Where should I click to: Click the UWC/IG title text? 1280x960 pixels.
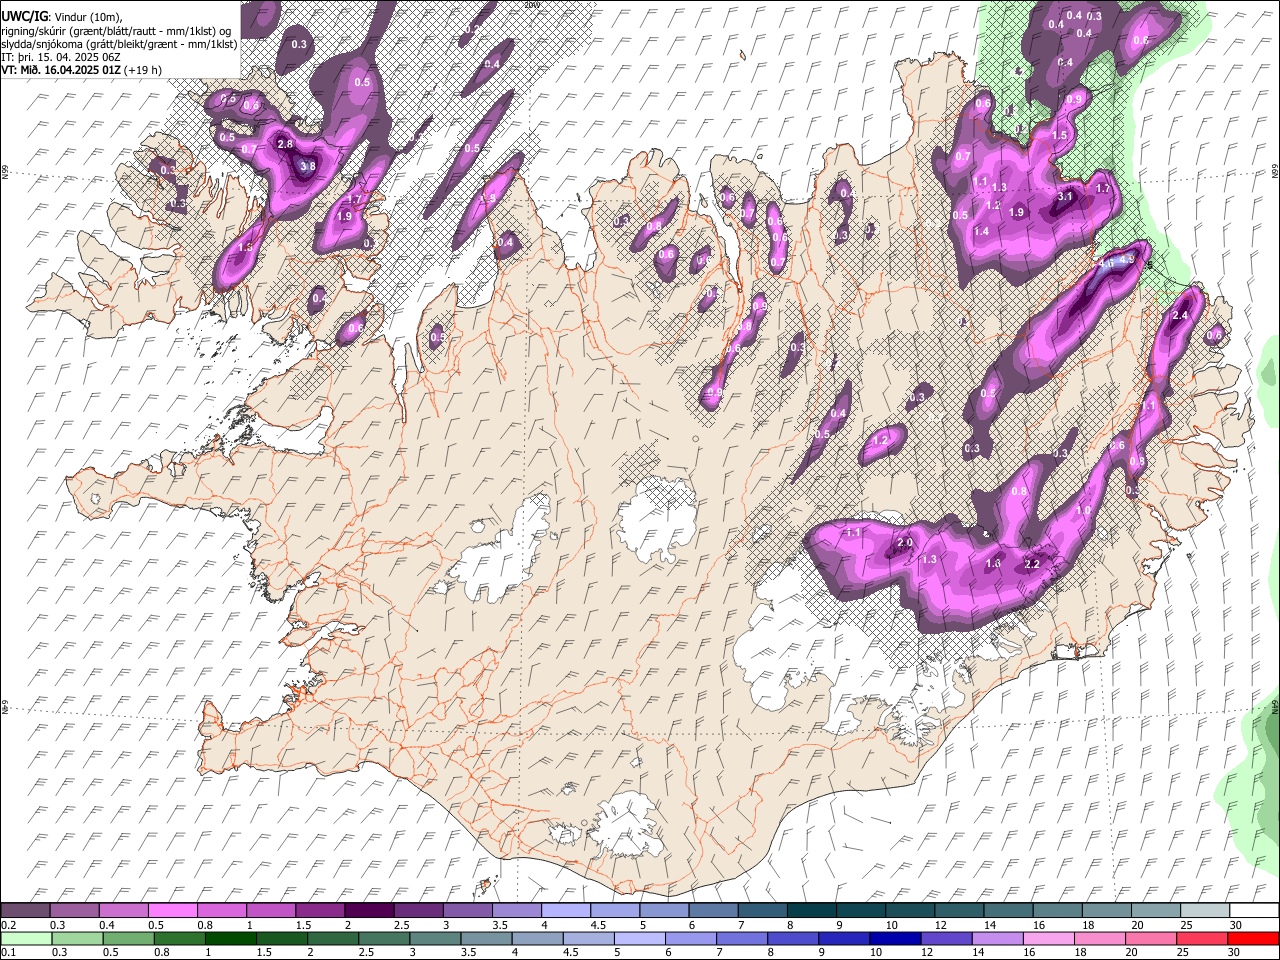tap(23, 15)
